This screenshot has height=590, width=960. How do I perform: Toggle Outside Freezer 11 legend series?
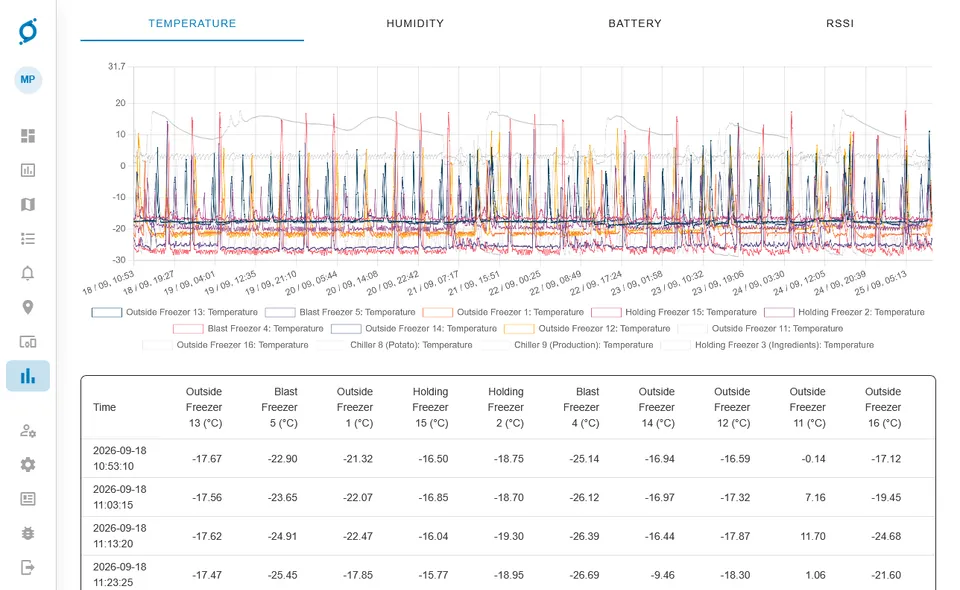[760, 329]
